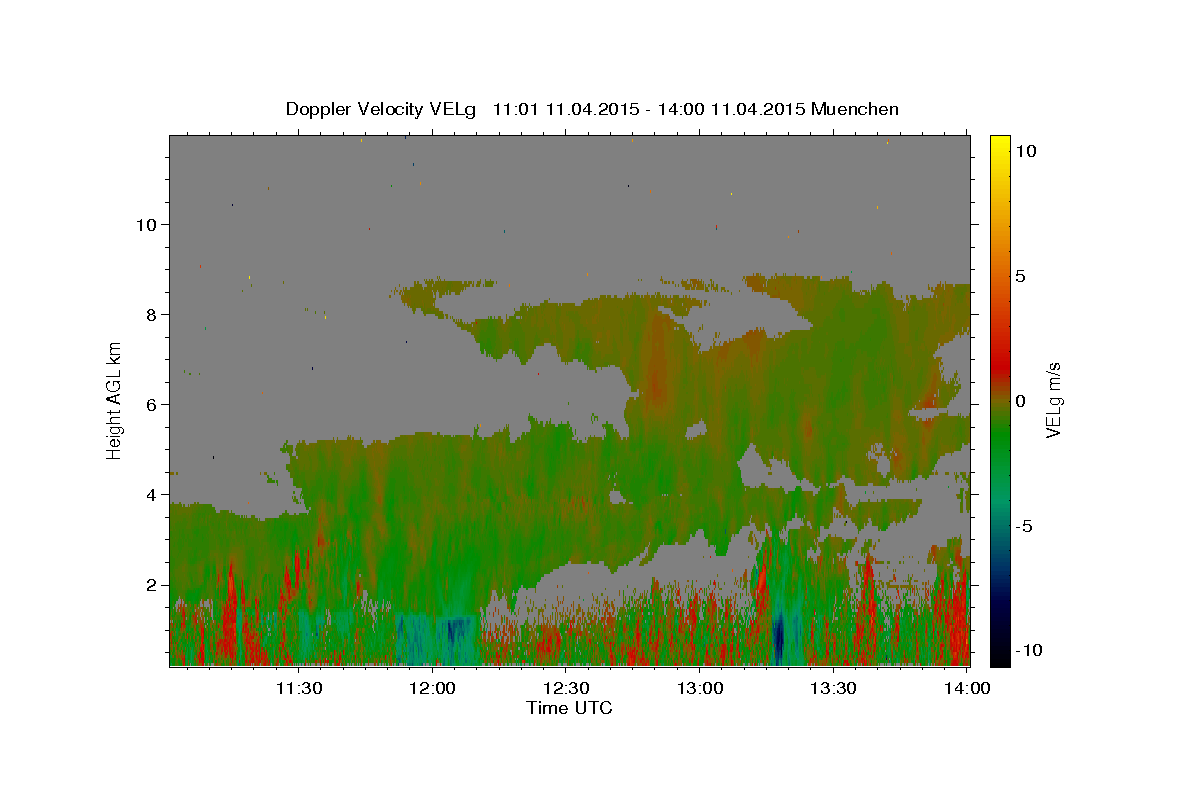The width and height of the screenshot is (1200, 800).
Task: Click the "VELg m/s" colorbar label
Action: click(1053, 401)
